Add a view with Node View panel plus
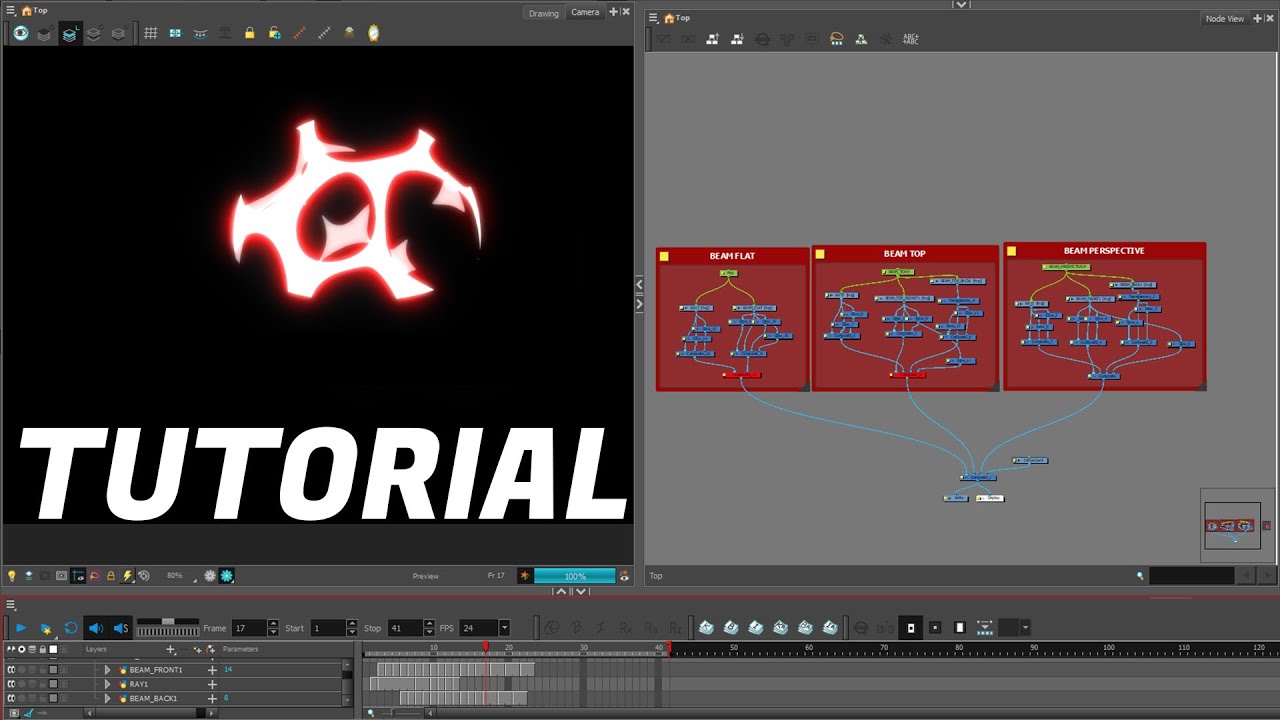This screenshot has width=1280, height=720. click(x=1258, y=19)
